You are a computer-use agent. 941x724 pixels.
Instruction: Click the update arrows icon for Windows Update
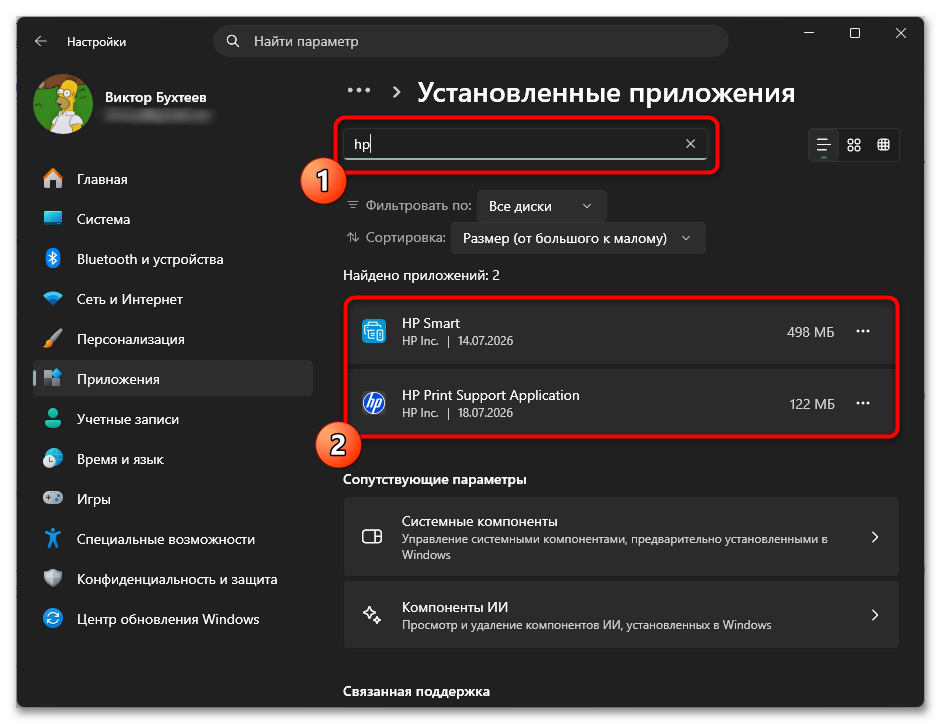click(x=53, y=618)
